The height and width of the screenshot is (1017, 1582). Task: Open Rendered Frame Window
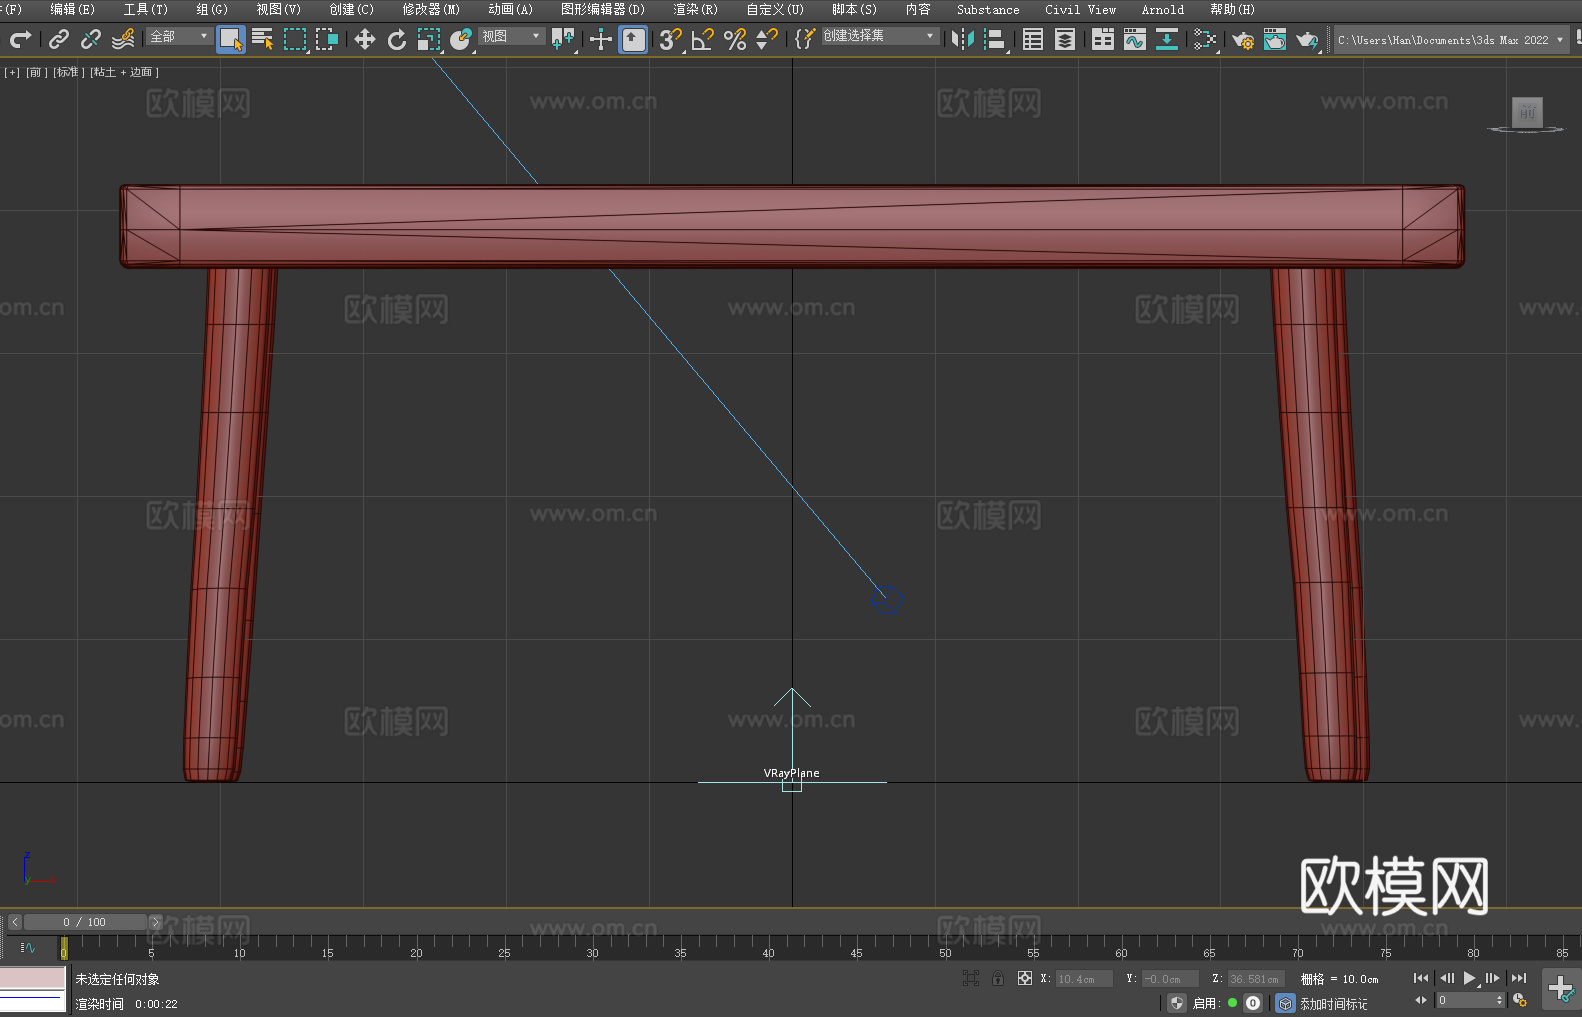click(x=1275, y=39)
